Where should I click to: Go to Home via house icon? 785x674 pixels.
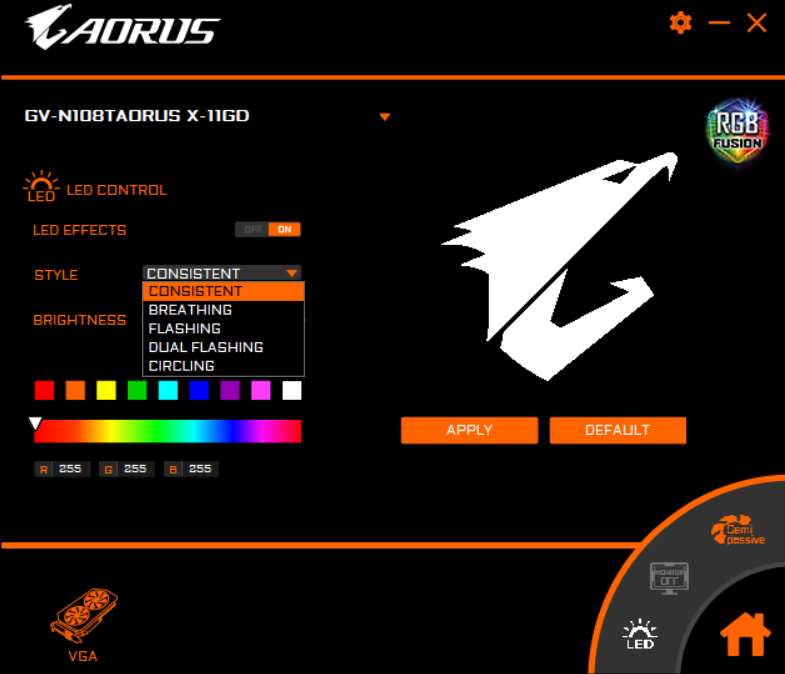coord(744,634)
